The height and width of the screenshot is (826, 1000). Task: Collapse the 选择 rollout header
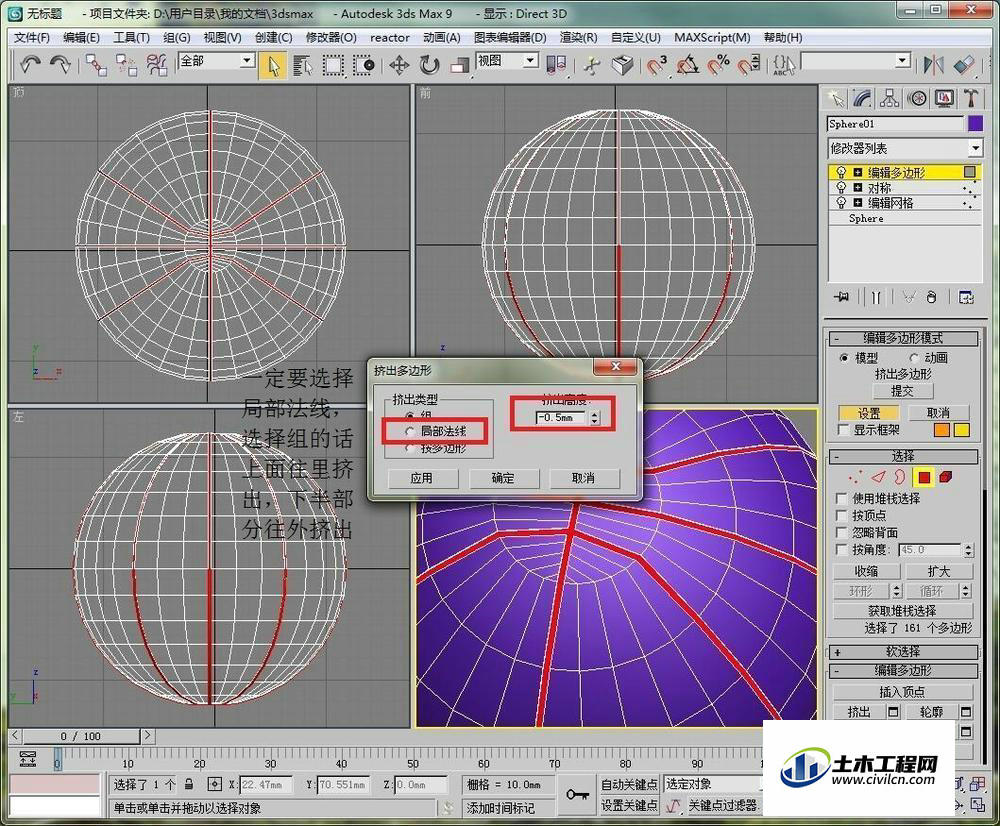point(903,456)
